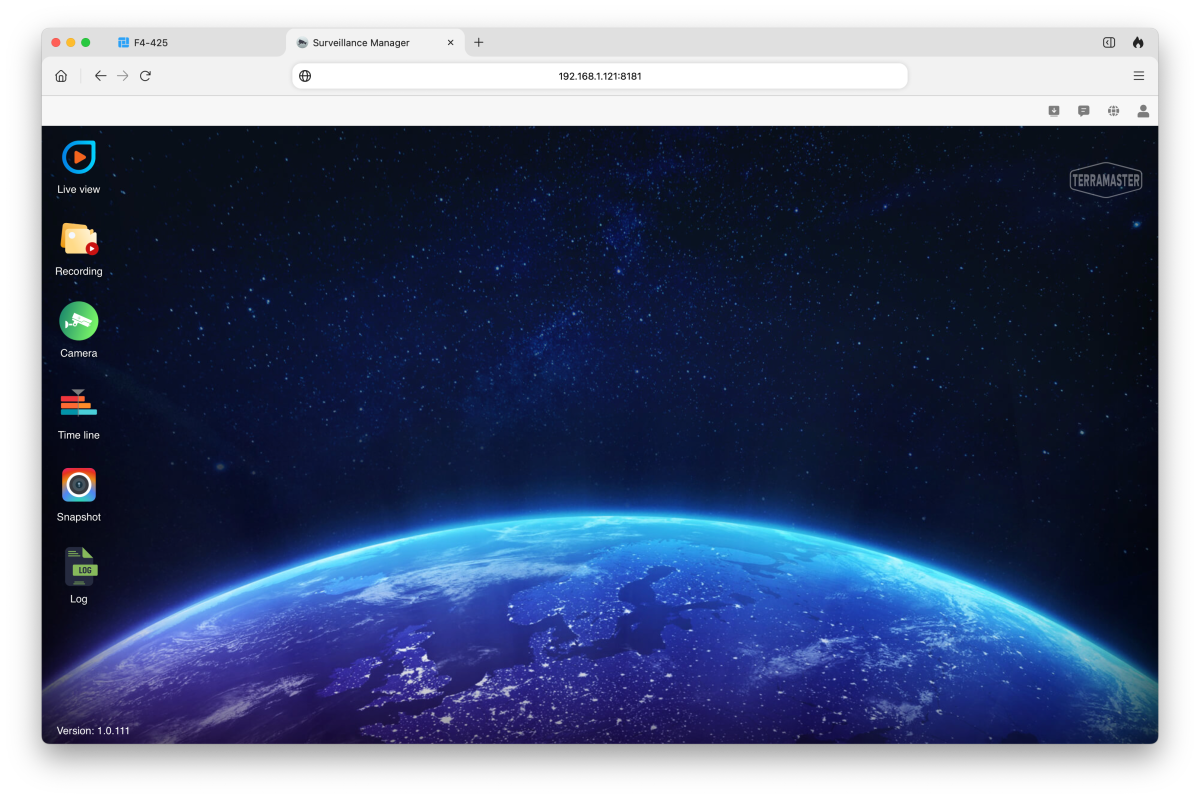1200x799 pixels.
Task: Open the messages speech-bubble icon
Action: click(1084, 111)
